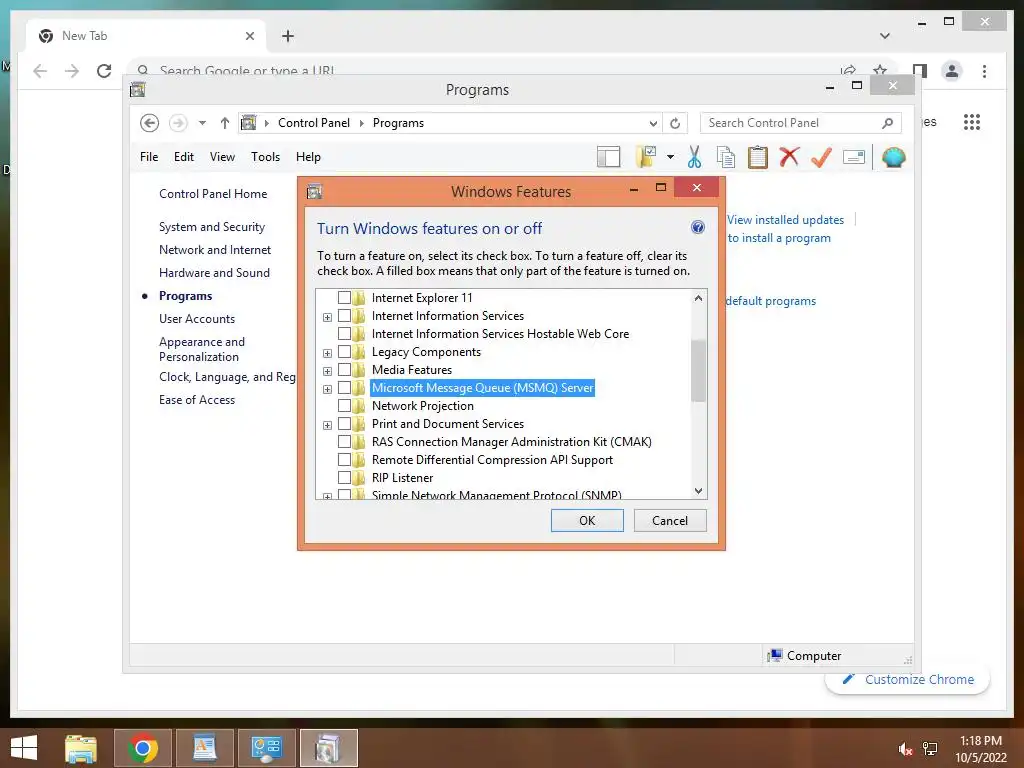
Task: Click the Paste clipboard toolbar icon
Action: tap(758, 157)
